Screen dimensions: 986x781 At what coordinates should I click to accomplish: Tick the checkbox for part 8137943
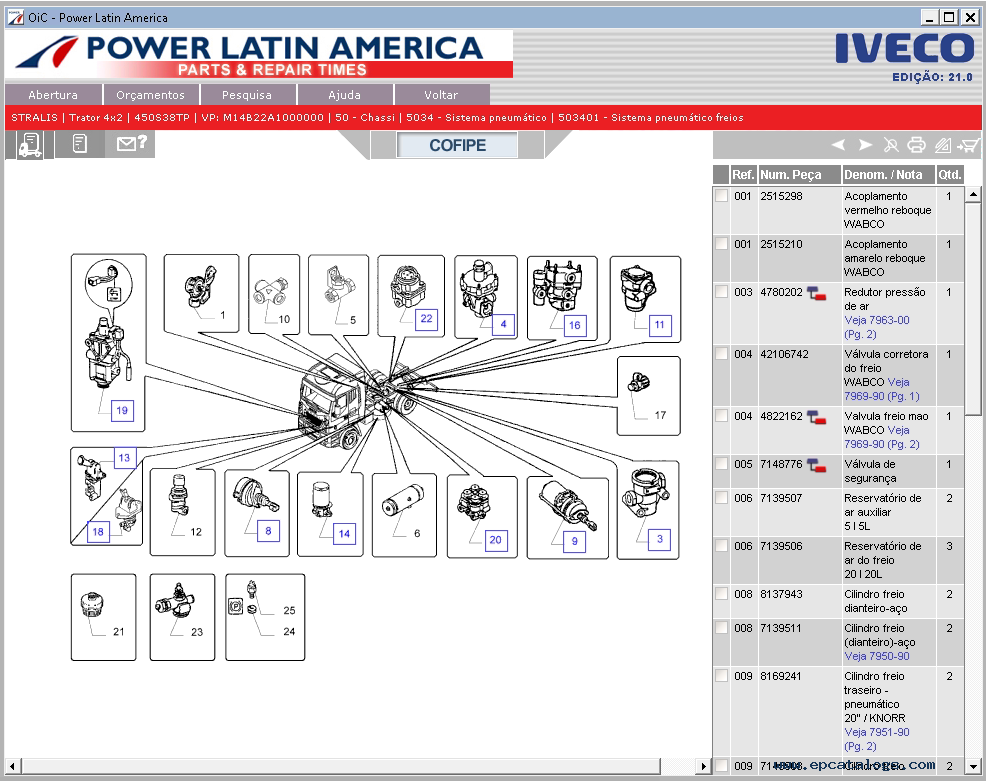[x=721, y=594]
